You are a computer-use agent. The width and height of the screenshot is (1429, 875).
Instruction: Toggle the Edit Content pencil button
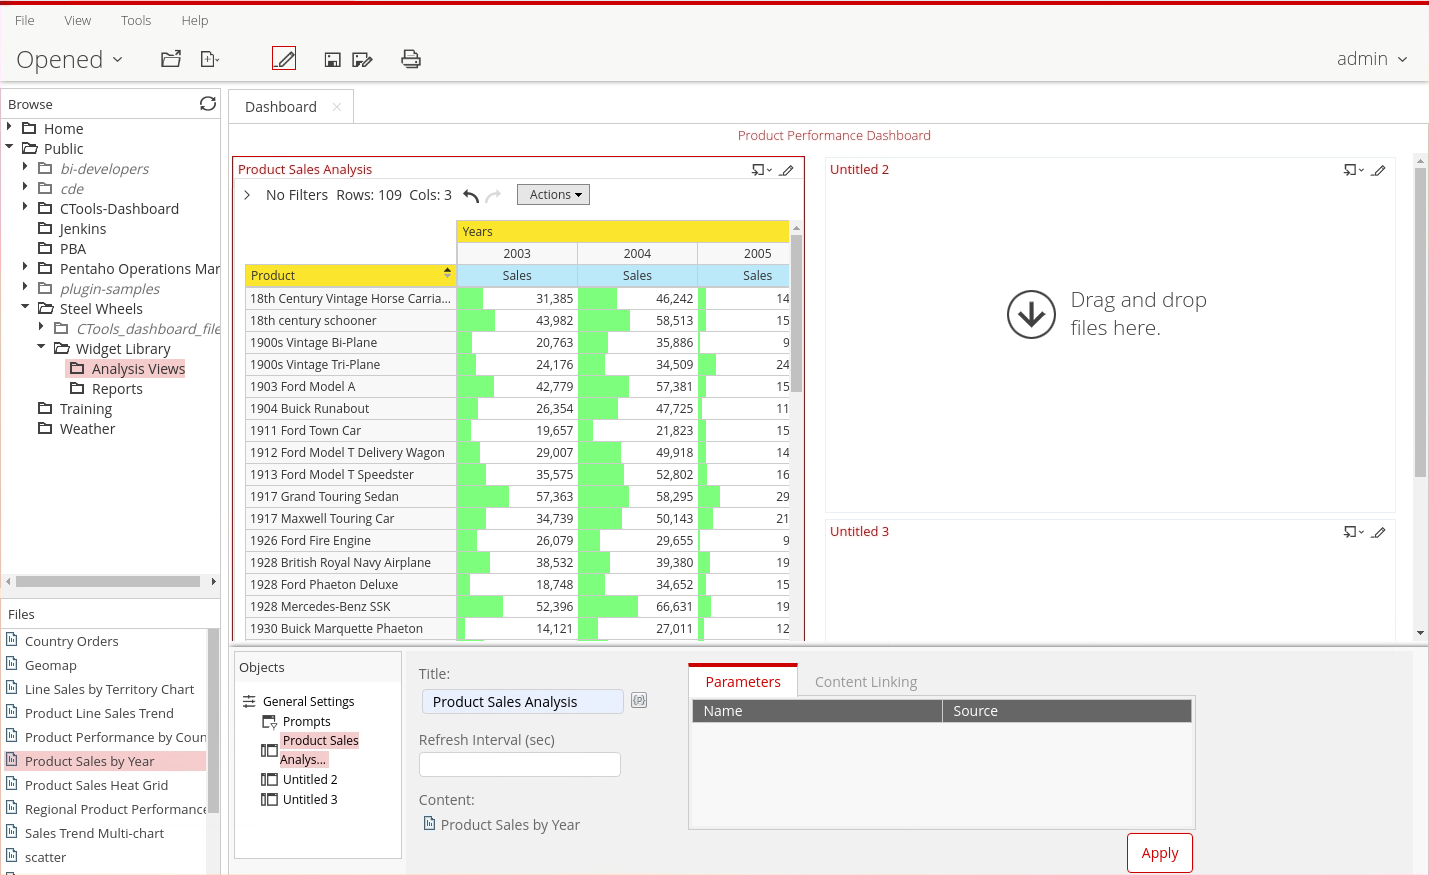284,59
